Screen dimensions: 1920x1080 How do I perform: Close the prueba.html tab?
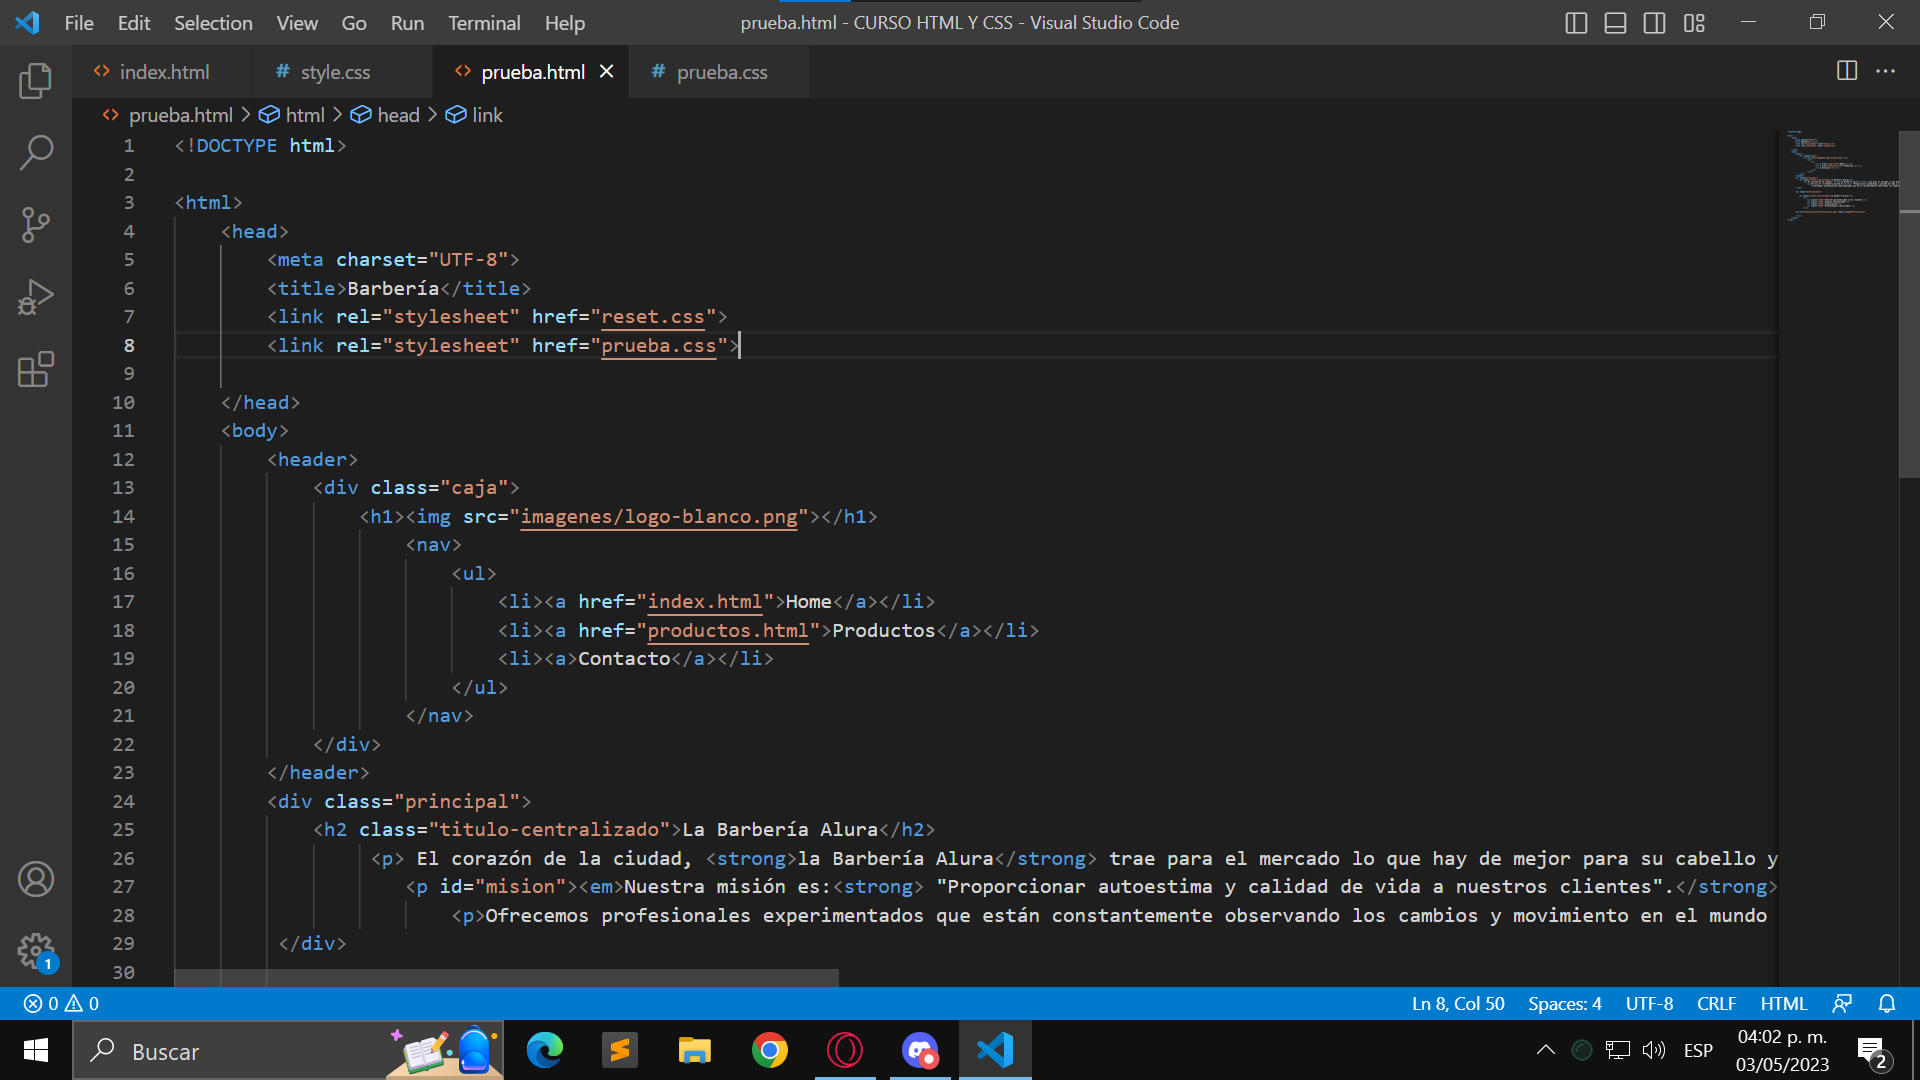(x=606, y=72)
